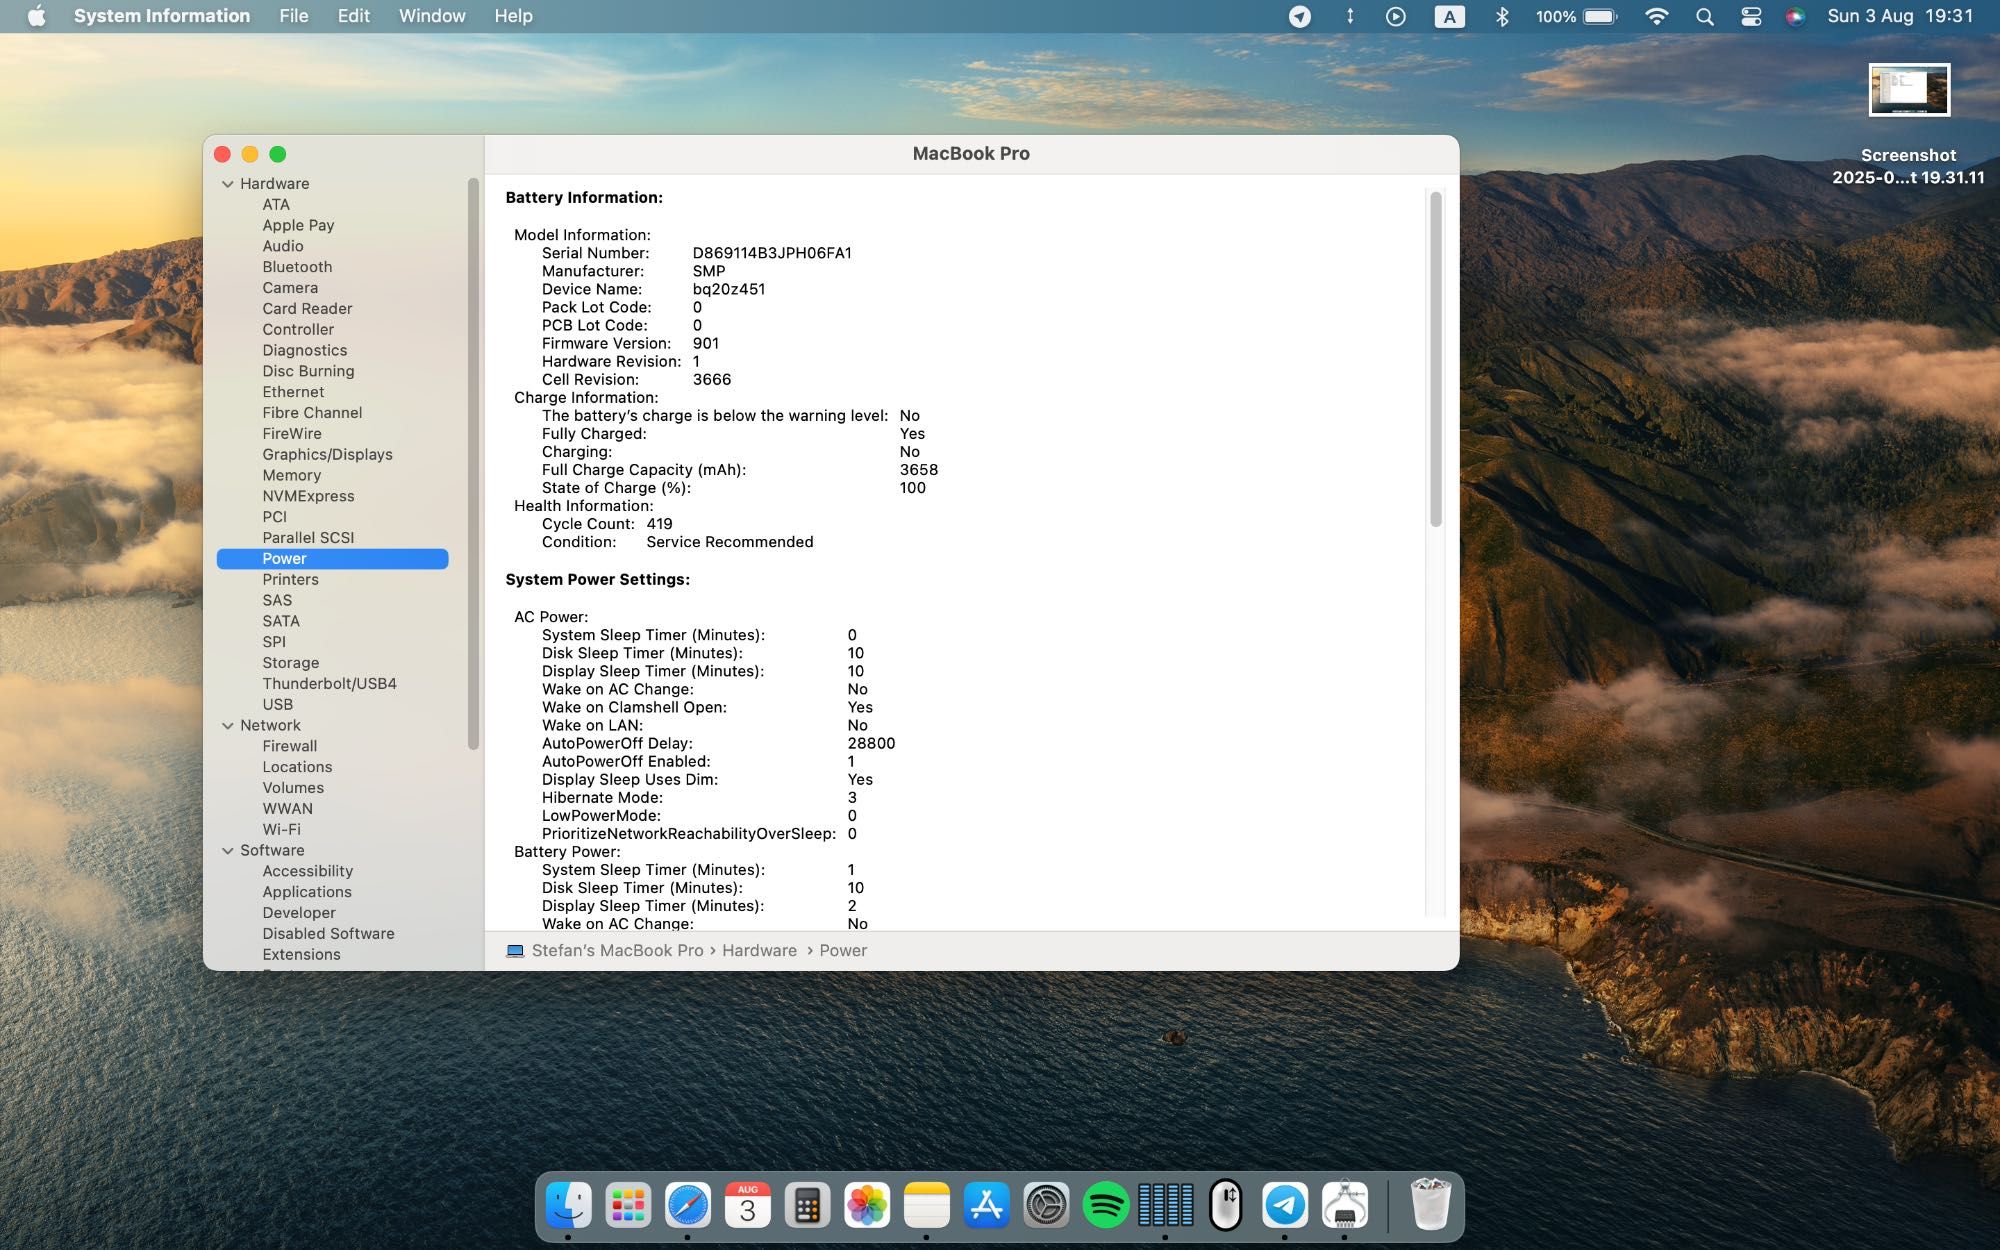Collapse the Hardware section
This screenshot has height=1250, width=2000.
coord(228,184)
